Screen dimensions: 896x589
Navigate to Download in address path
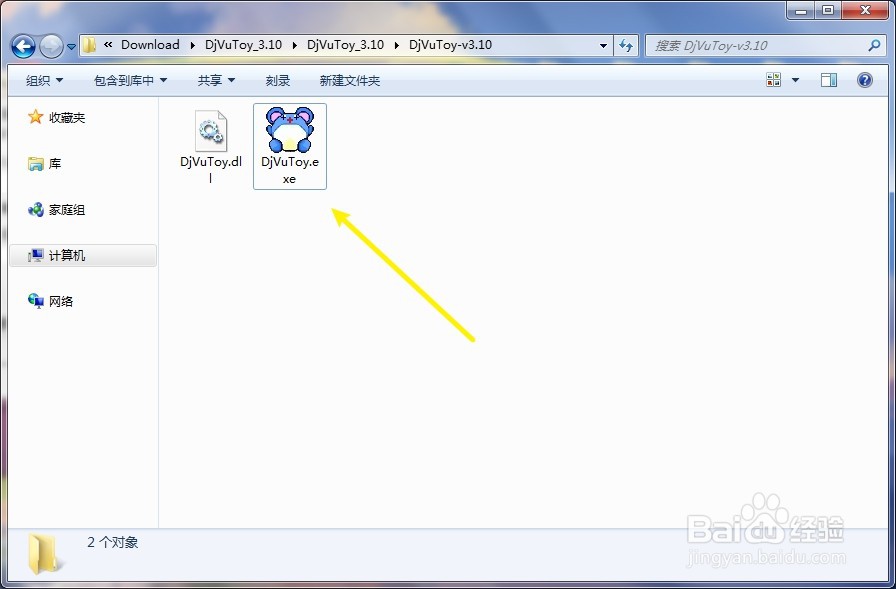[150, 45]
